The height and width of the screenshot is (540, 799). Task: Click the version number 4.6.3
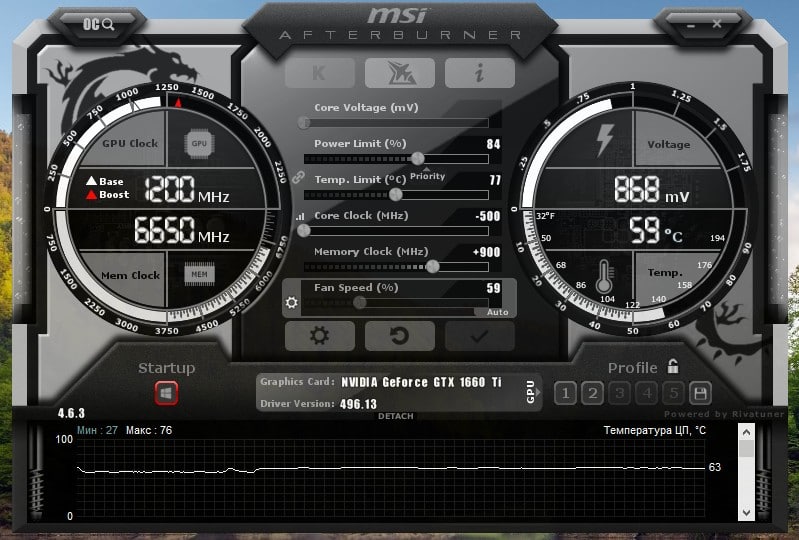(x=71, y=413)
